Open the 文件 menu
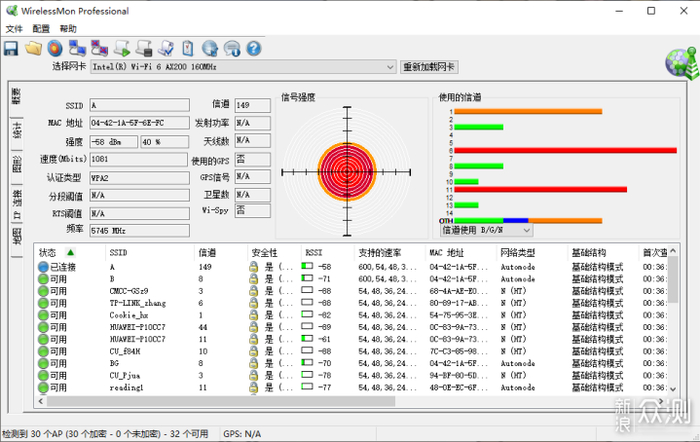 (14, 29)
